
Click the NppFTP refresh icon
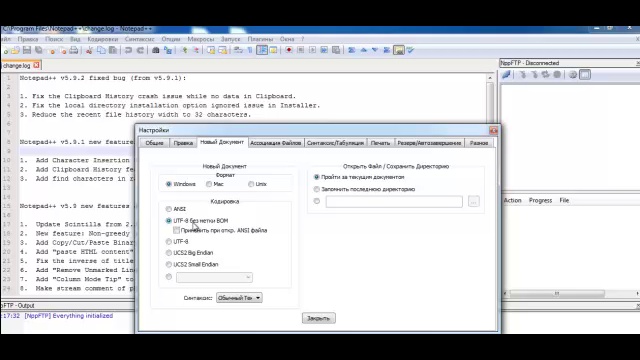[x=545, y=75]
